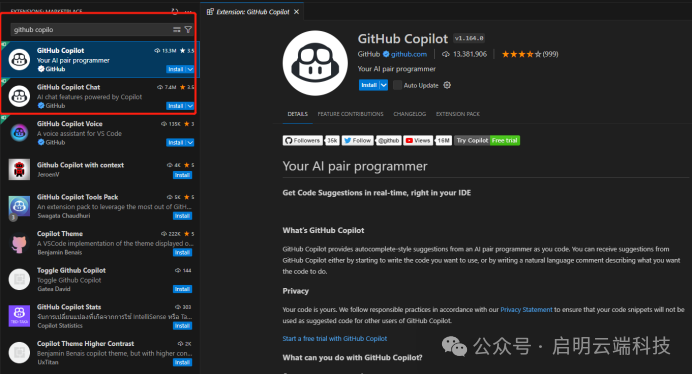Viewport: 693px width, 374px height.
Task: Click the YouTube Views badge
Action: pos(427,140)
